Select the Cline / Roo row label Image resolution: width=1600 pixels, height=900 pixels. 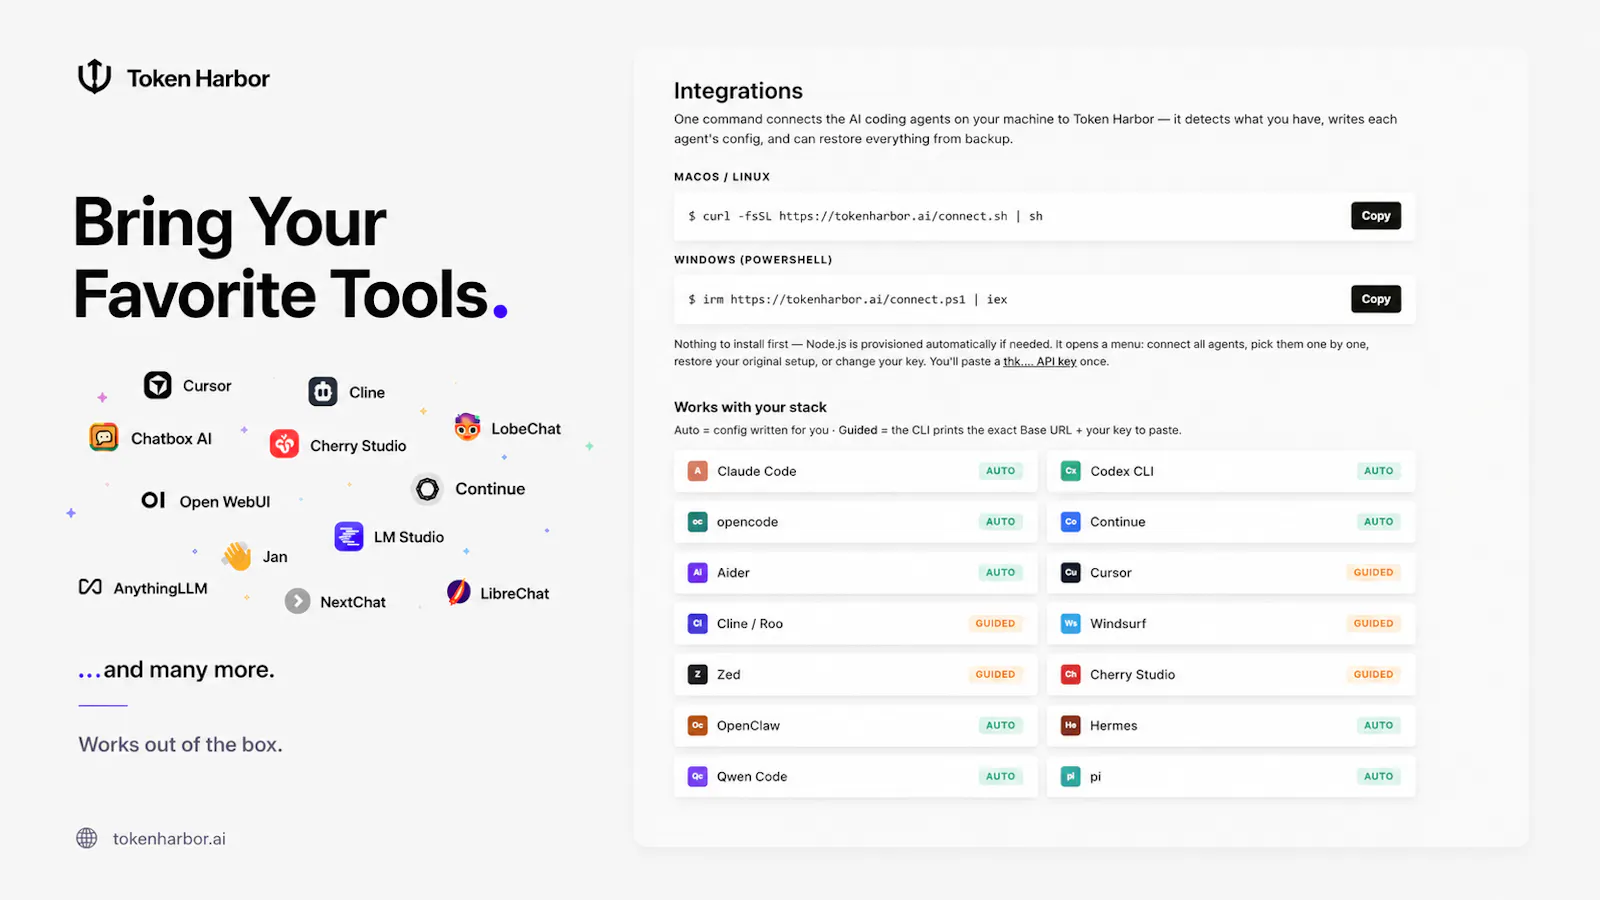[750, 623]
